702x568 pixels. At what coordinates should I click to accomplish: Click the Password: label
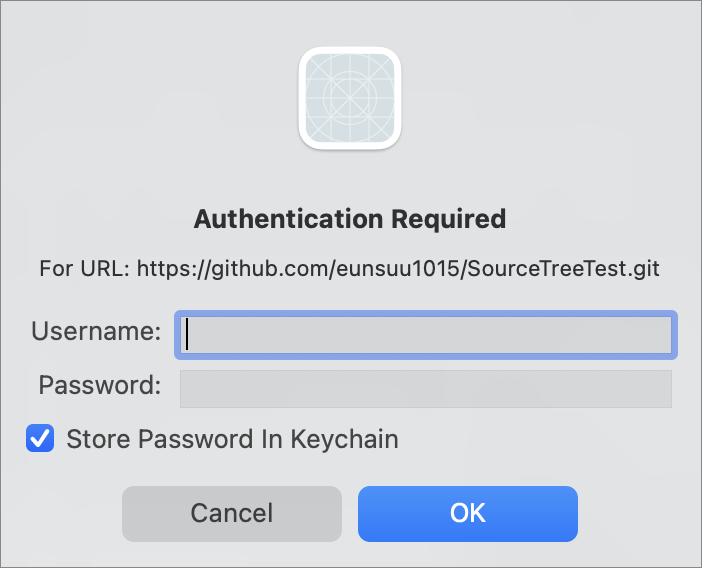(x=99, y=385)
